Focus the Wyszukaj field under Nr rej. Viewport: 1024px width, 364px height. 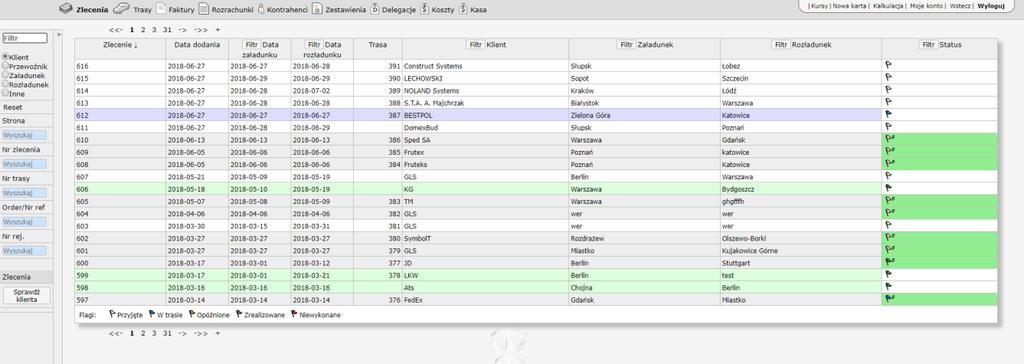click(24, 251)
